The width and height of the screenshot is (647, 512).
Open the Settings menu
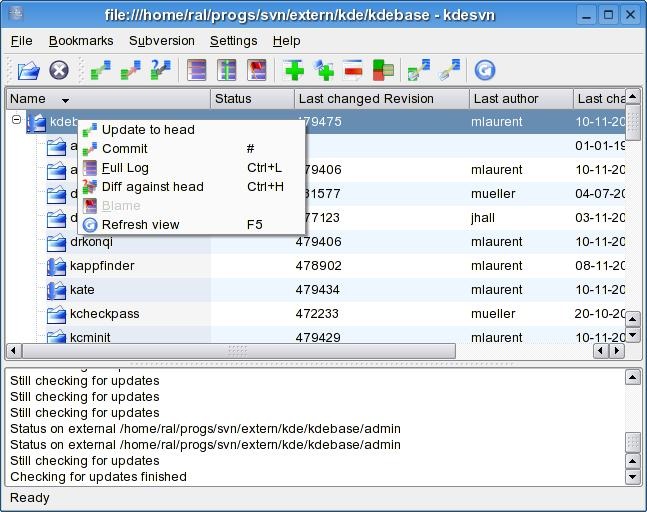click(234, 41)
